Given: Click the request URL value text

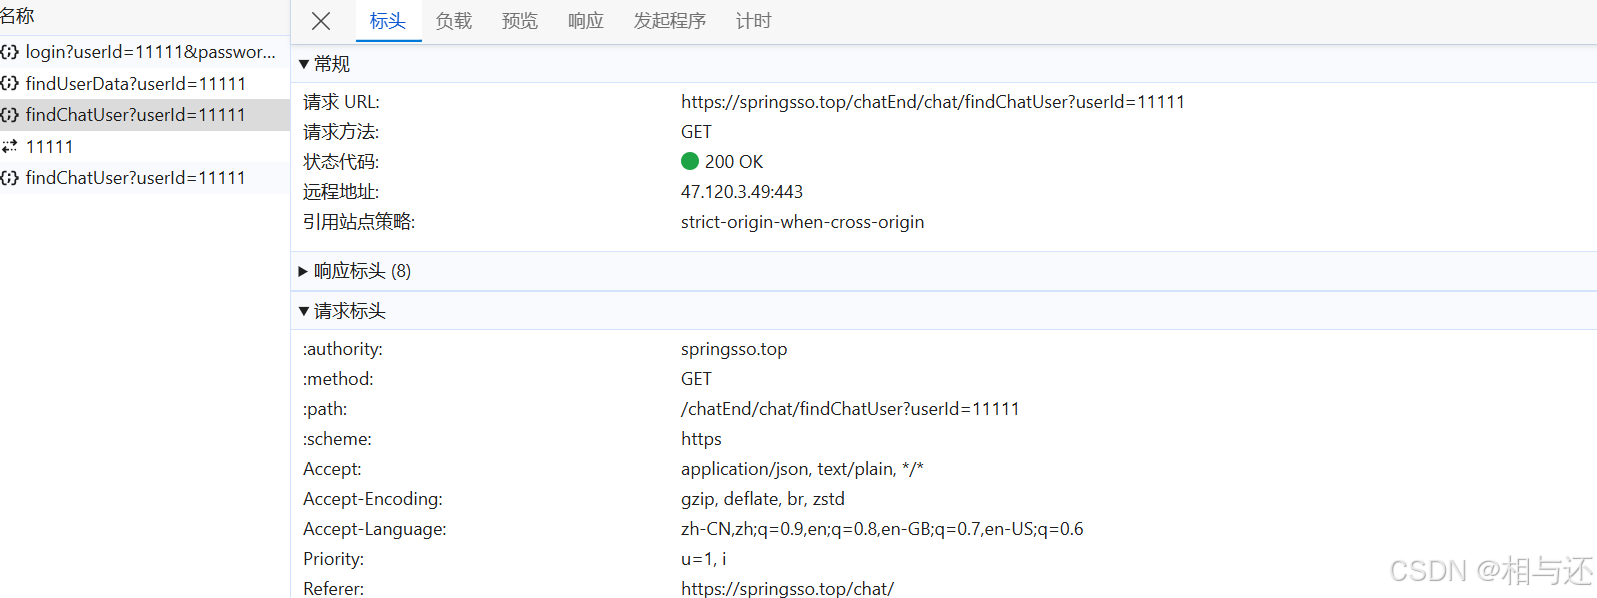Looking at the screenshot, I should point(932,102).
